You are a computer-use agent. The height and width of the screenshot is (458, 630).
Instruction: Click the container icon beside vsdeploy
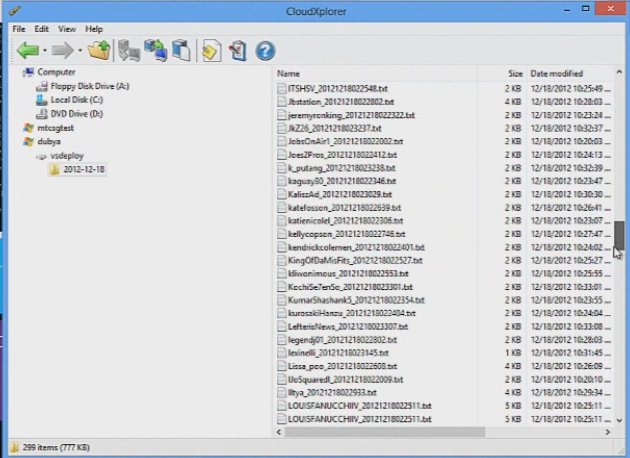click(x=41, y=156)
